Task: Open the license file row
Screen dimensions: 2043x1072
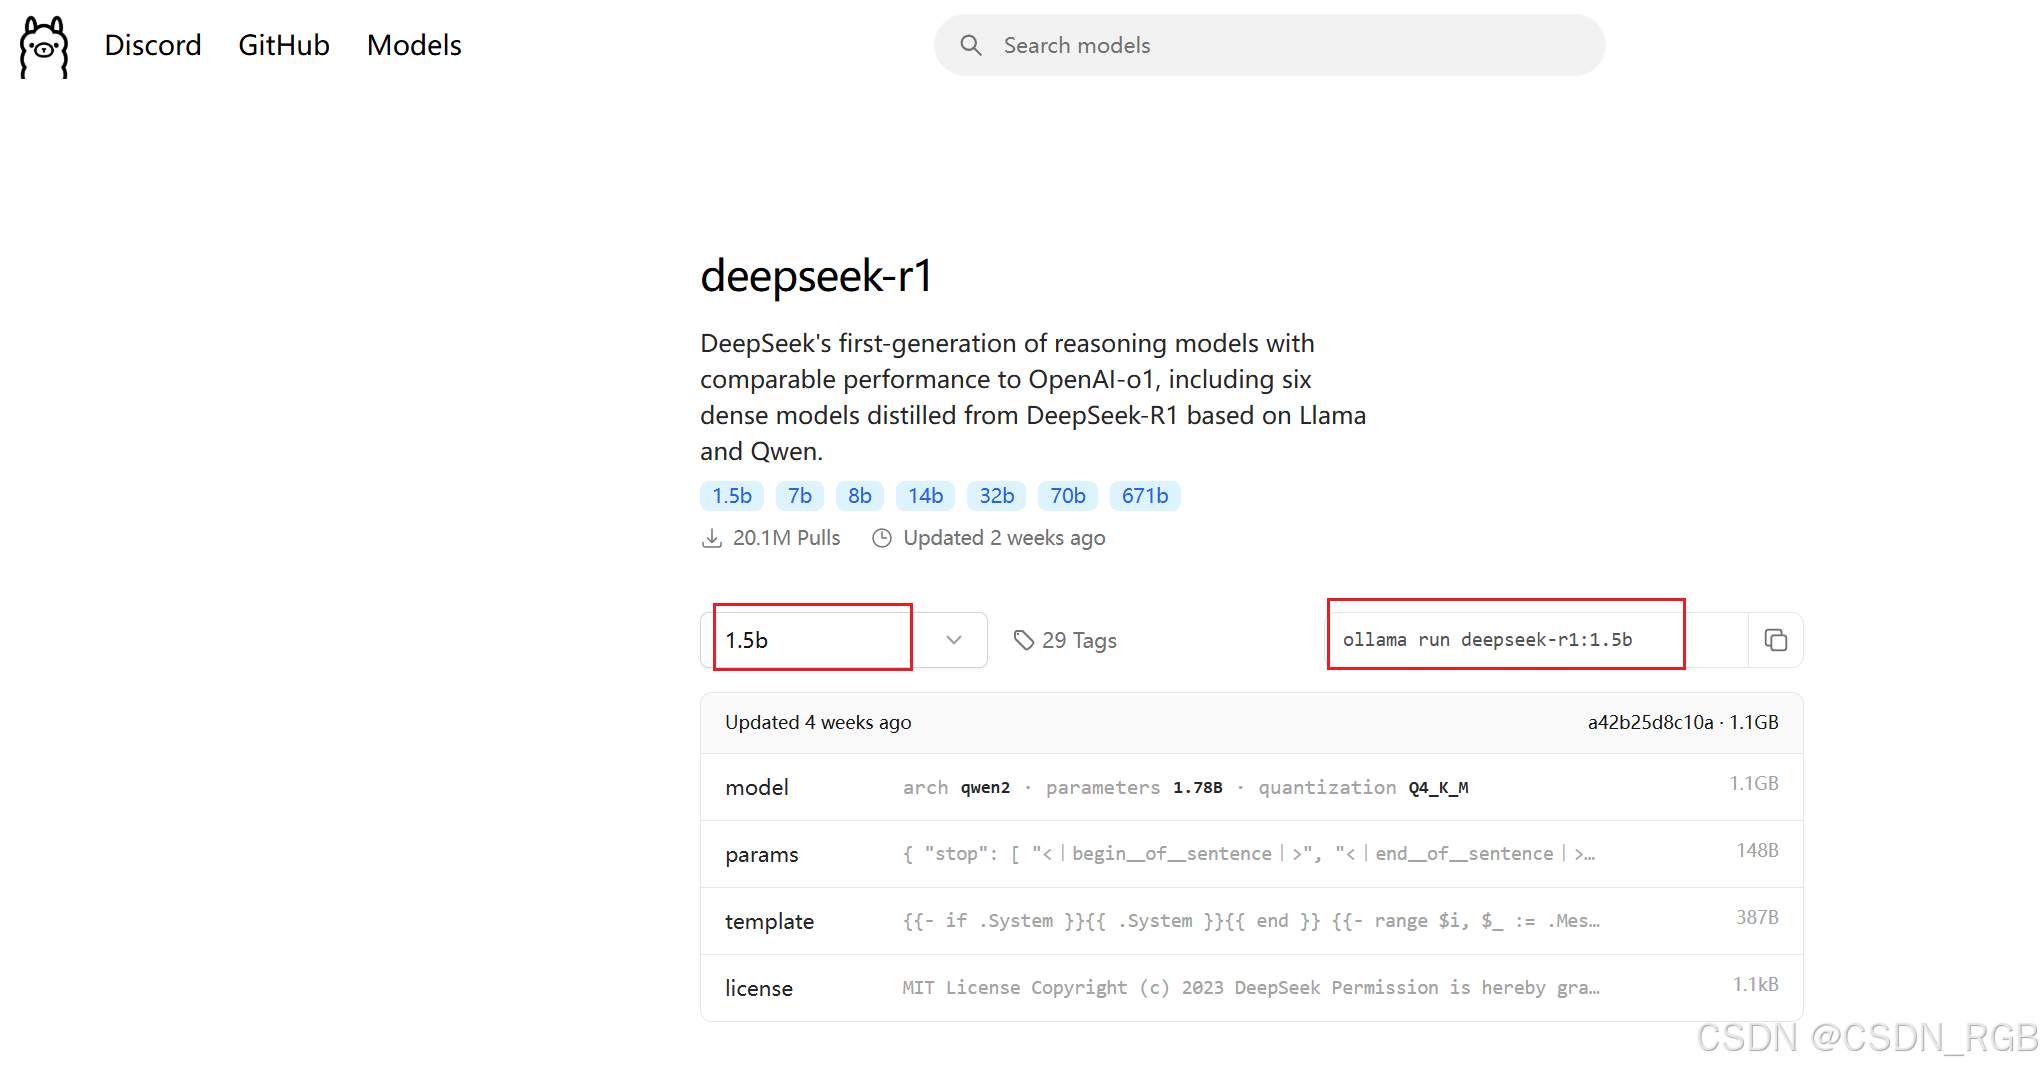Action: [1251, 988]
